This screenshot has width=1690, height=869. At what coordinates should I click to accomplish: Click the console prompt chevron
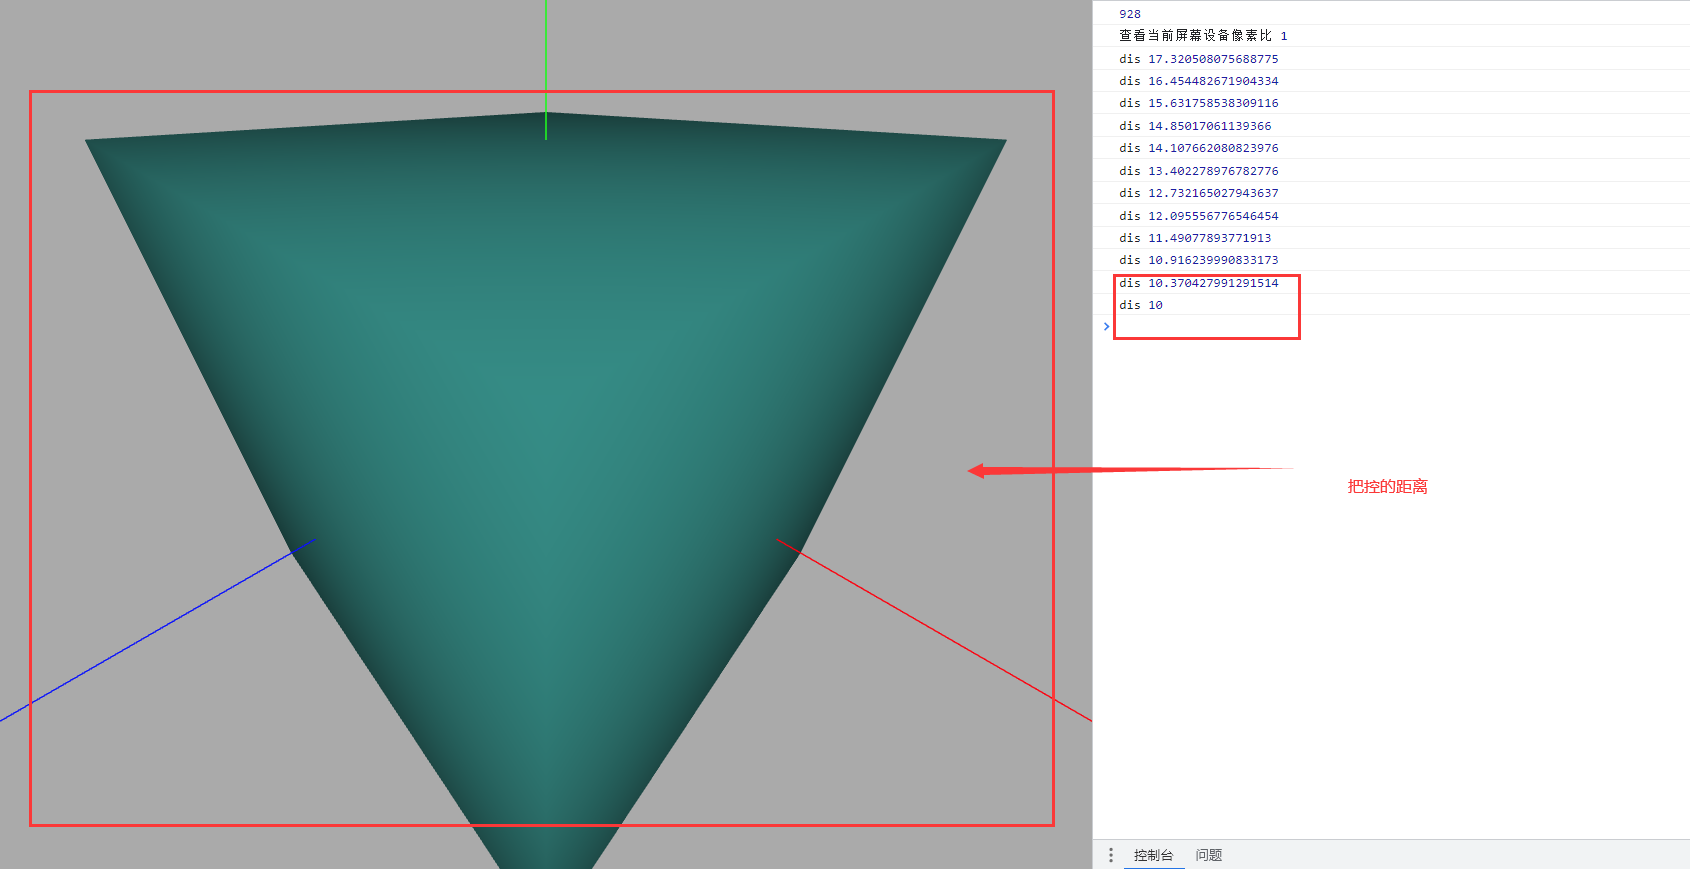click(1106, 326)
